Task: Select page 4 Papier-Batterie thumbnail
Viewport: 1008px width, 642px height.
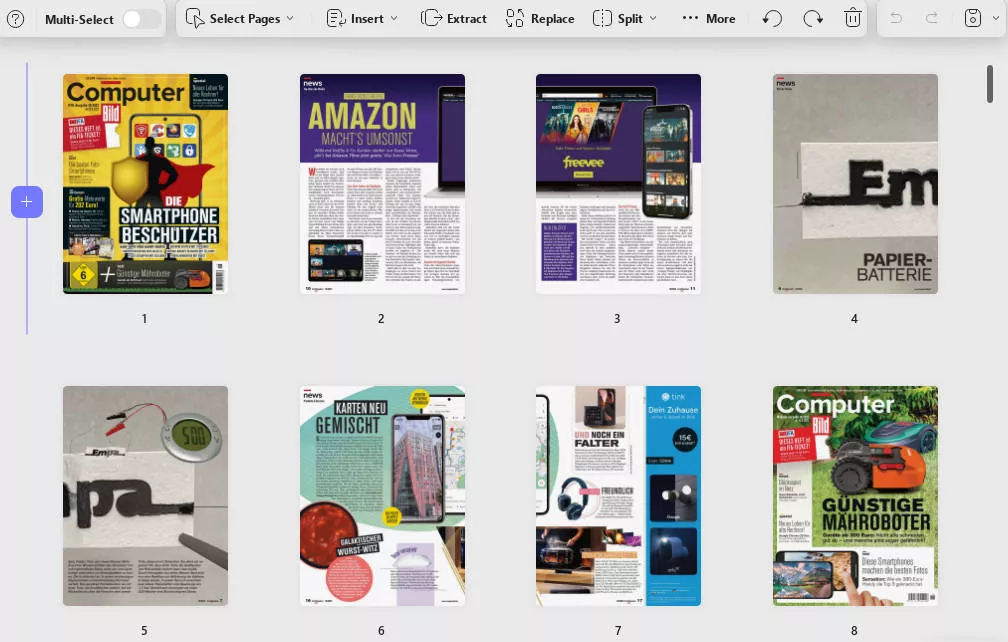Action: [855, 184]
